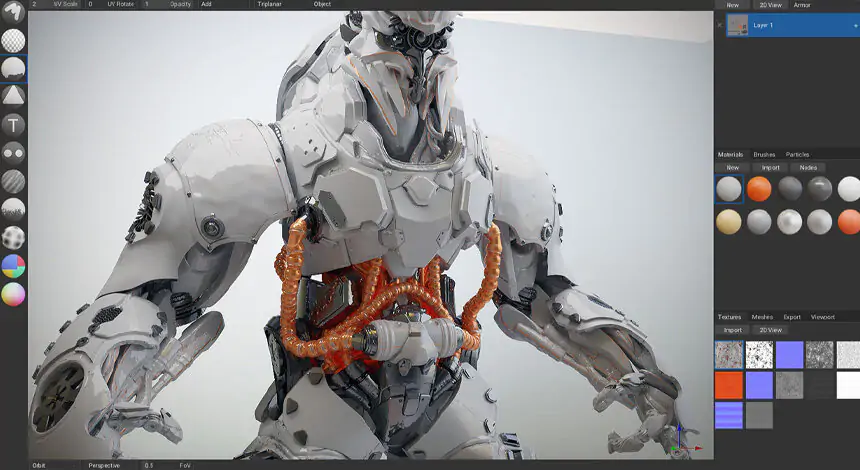Select the Text tool with T icon
This screenshot has height=470, width=860.
coord(14,125)
